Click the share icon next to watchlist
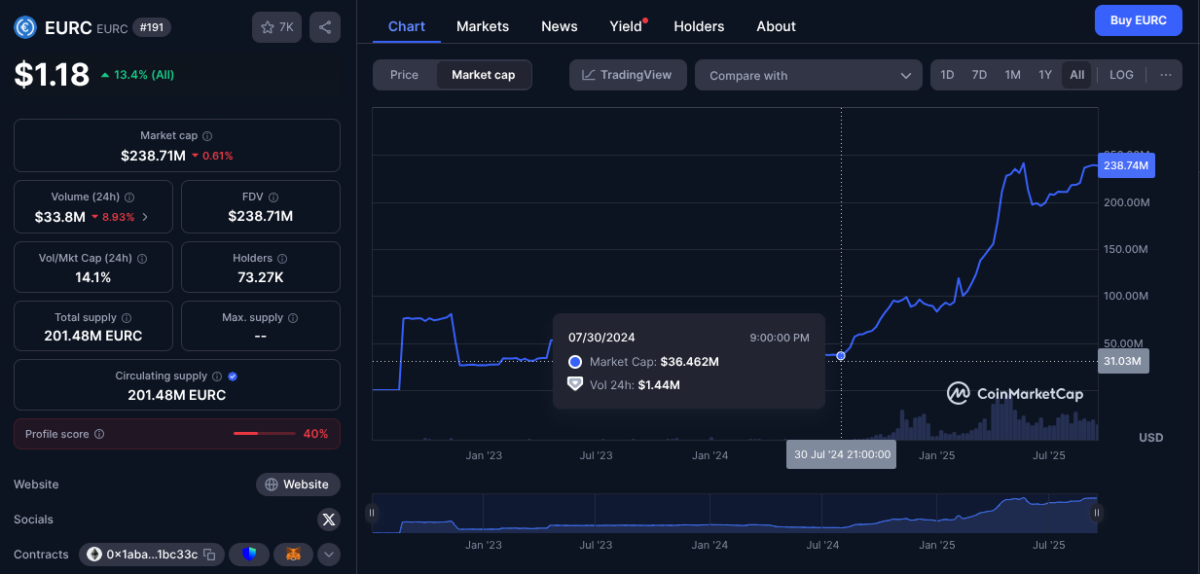Viewport: 1200px width, 574px height. tap(325, 28)
